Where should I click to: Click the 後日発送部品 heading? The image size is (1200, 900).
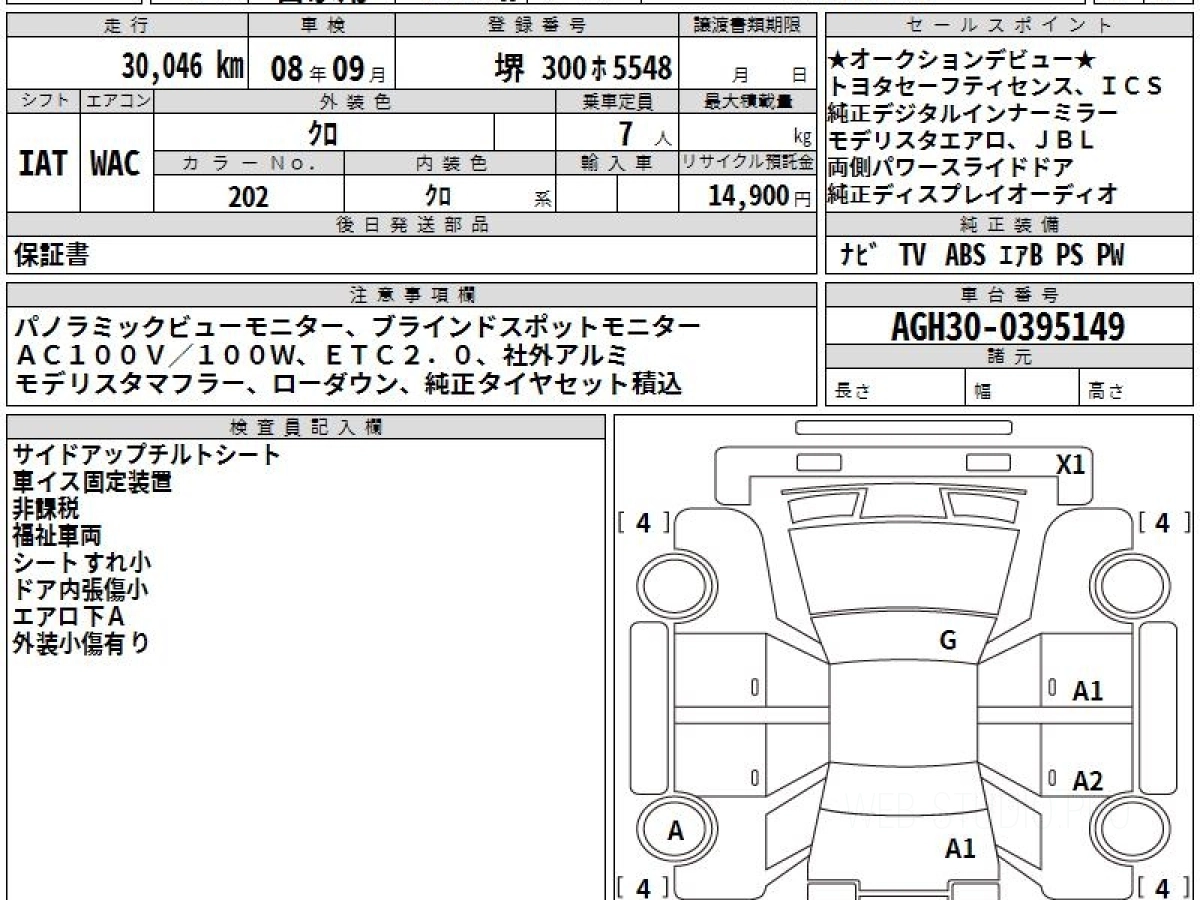click(411, 225)
